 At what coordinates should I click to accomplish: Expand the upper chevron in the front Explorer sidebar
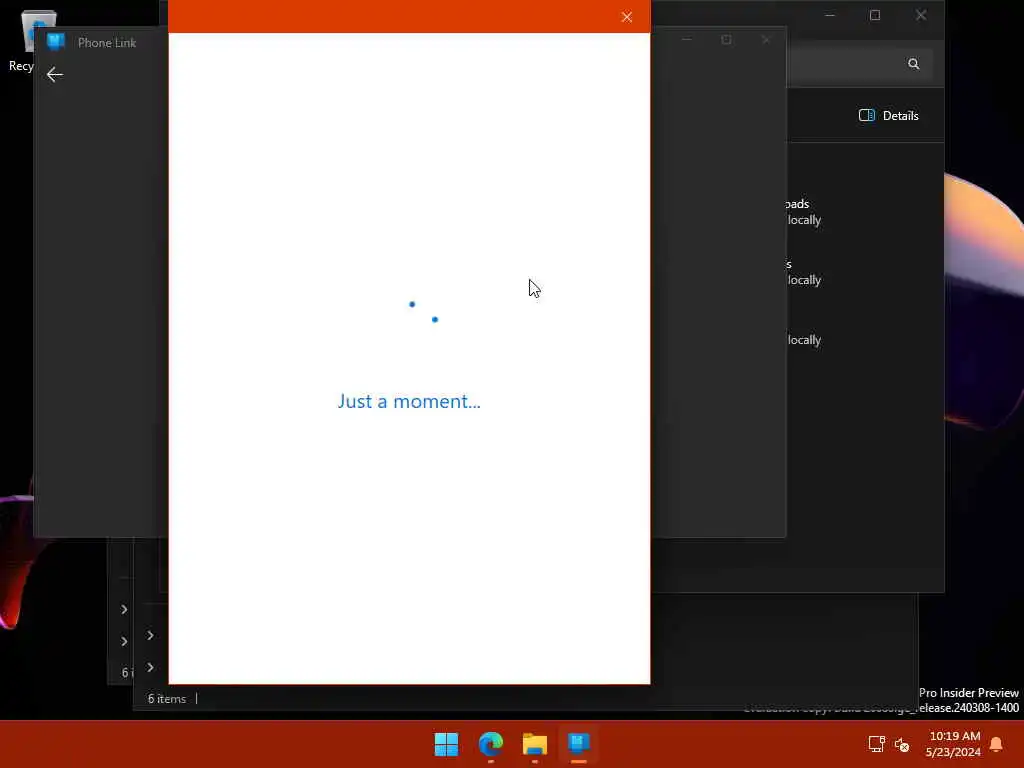tap(150, 635)
